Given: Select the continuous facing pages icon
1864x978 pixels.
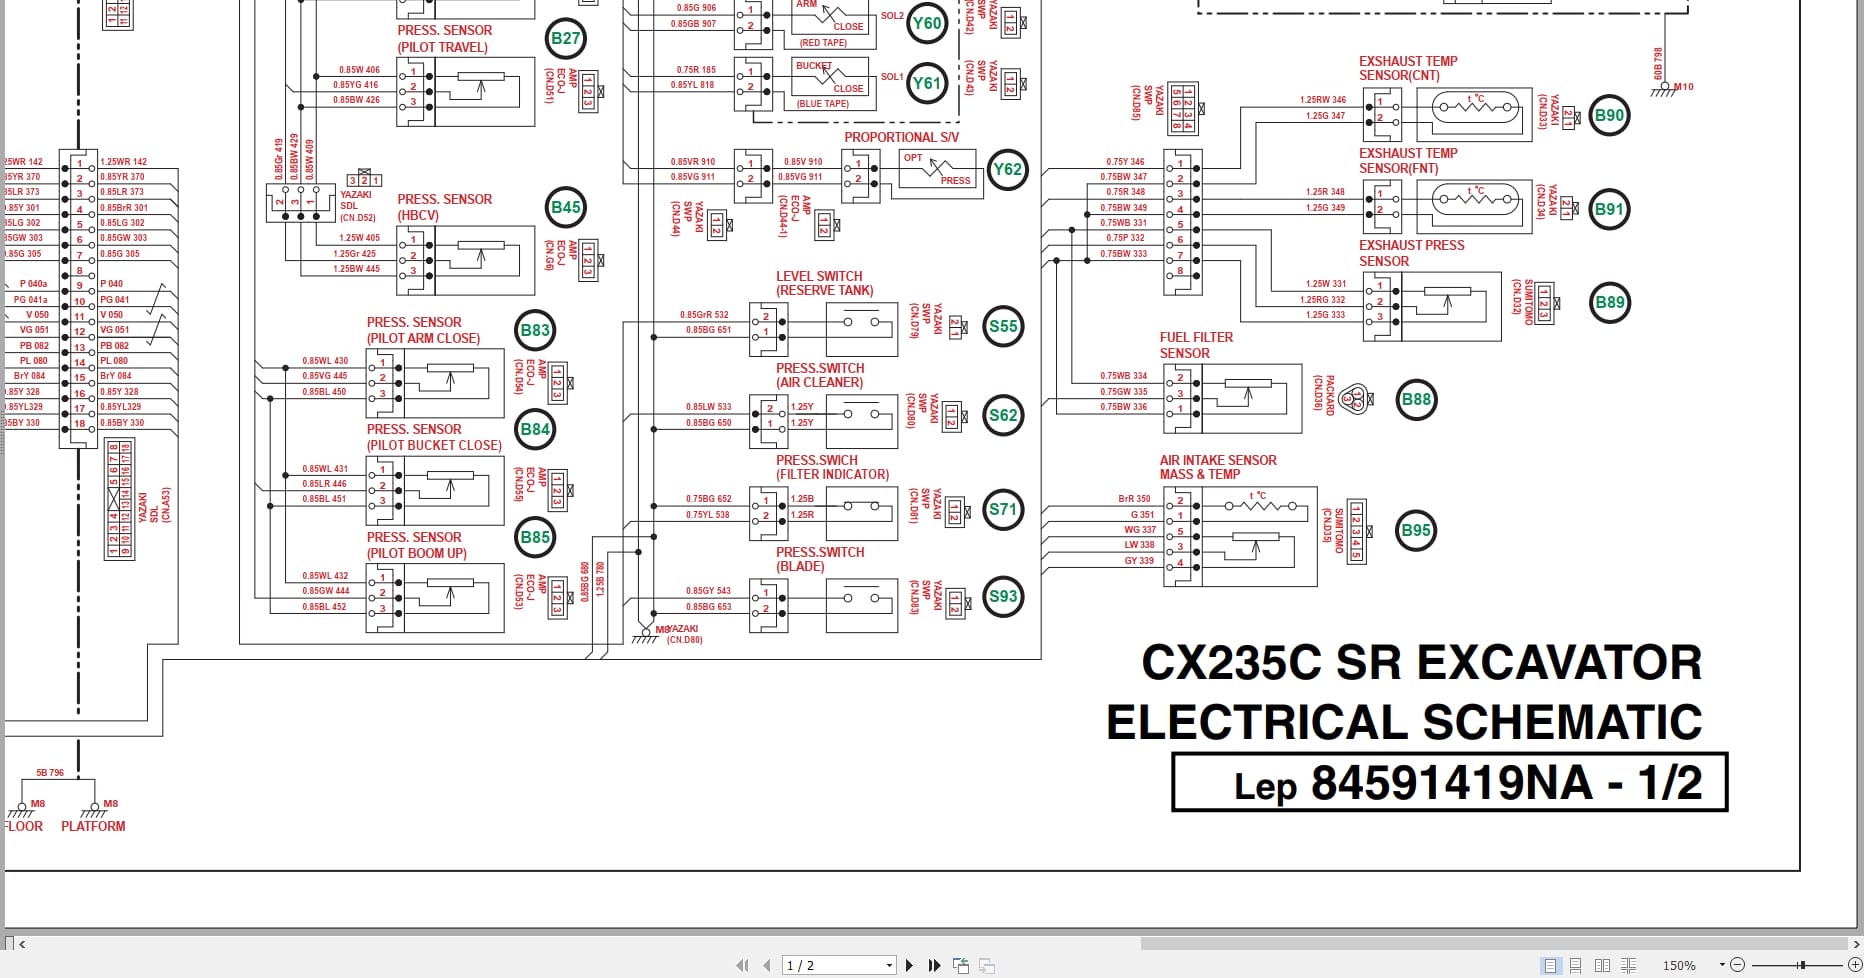Looking at the screenshot, I should point(1630,965).
